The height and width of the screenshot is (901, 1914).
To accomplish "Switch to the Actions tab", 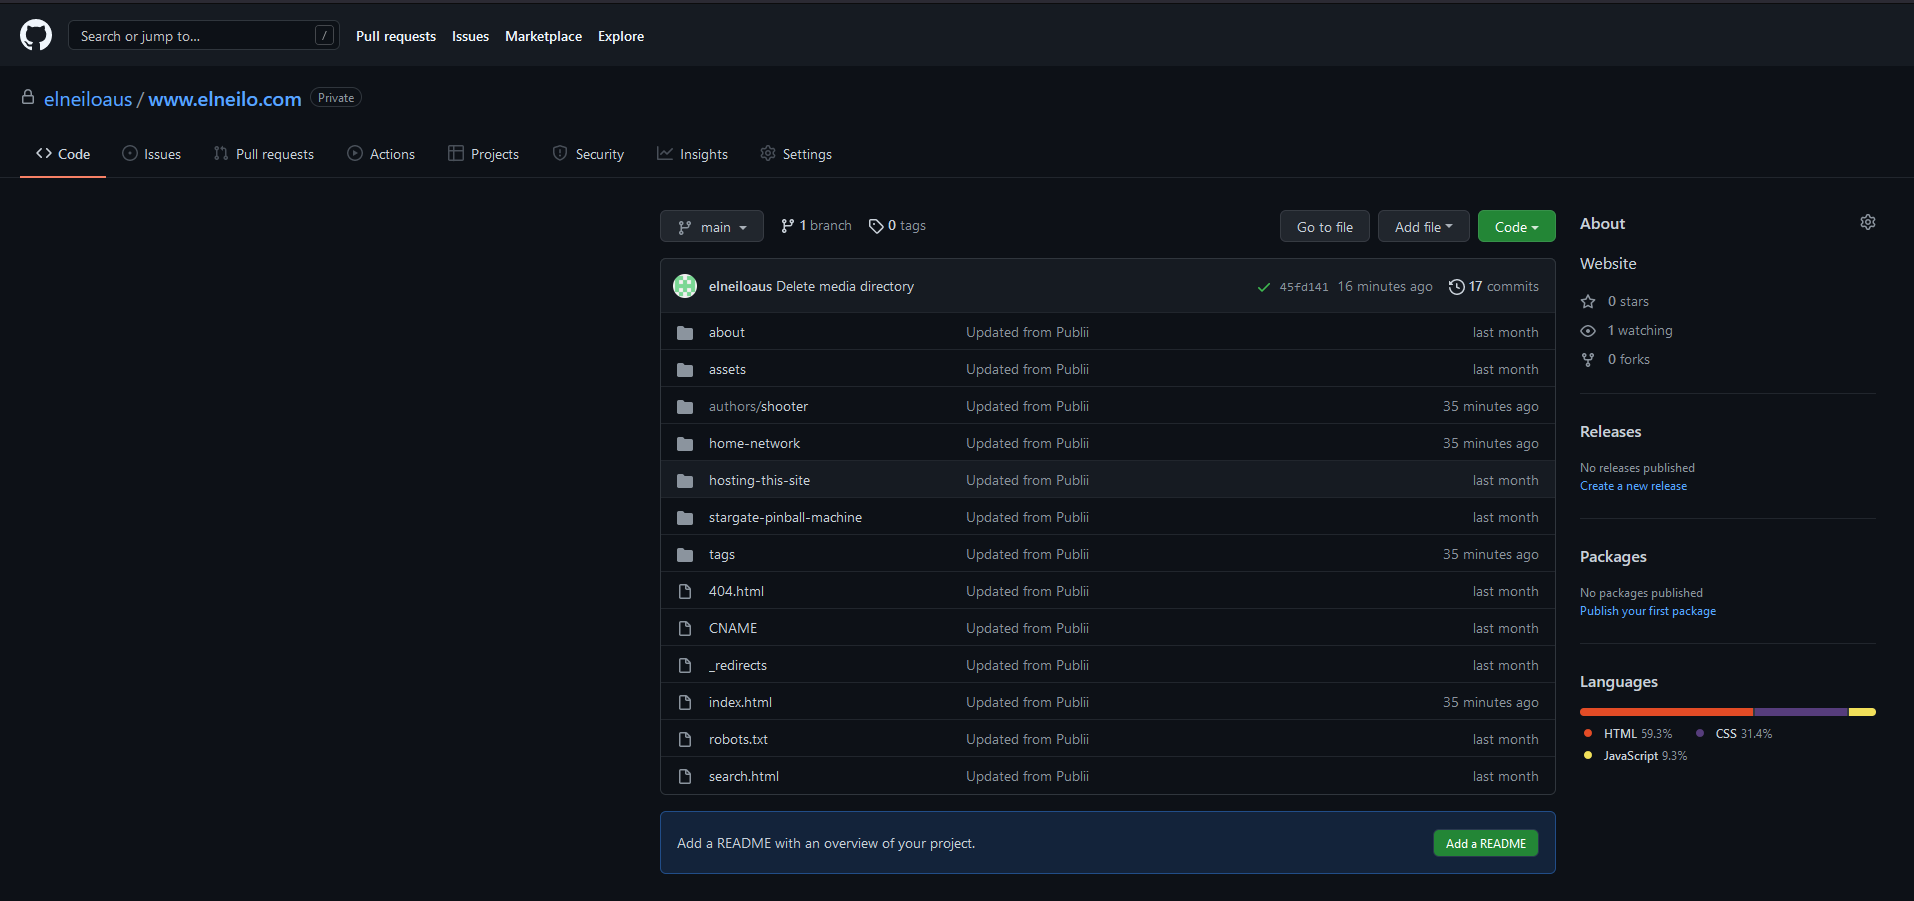I will coord(381,154).
